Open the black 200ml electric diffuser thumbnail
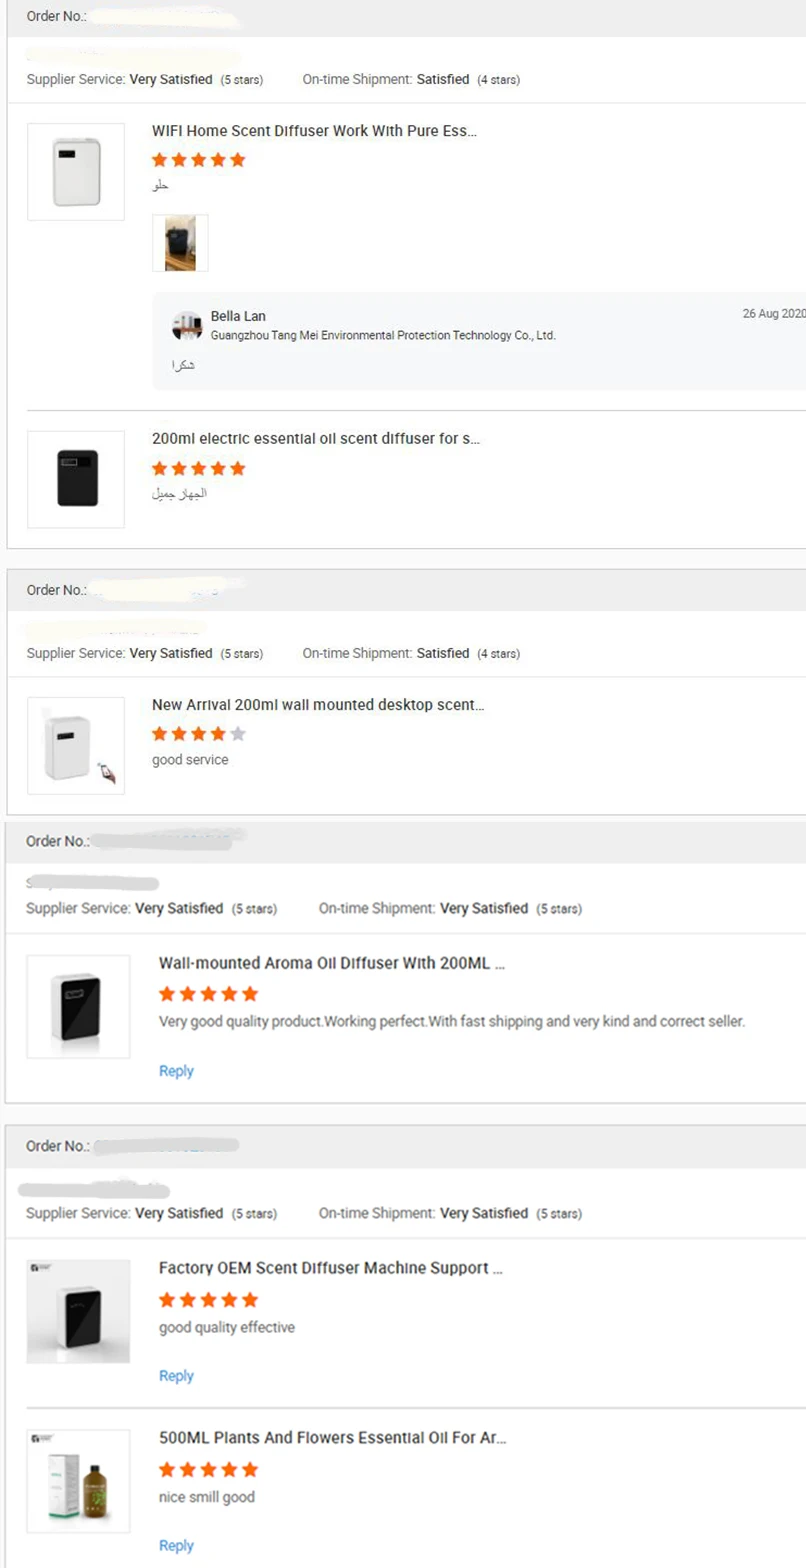Viewport: 806px width, 1568px height. [x=76, y=479]
